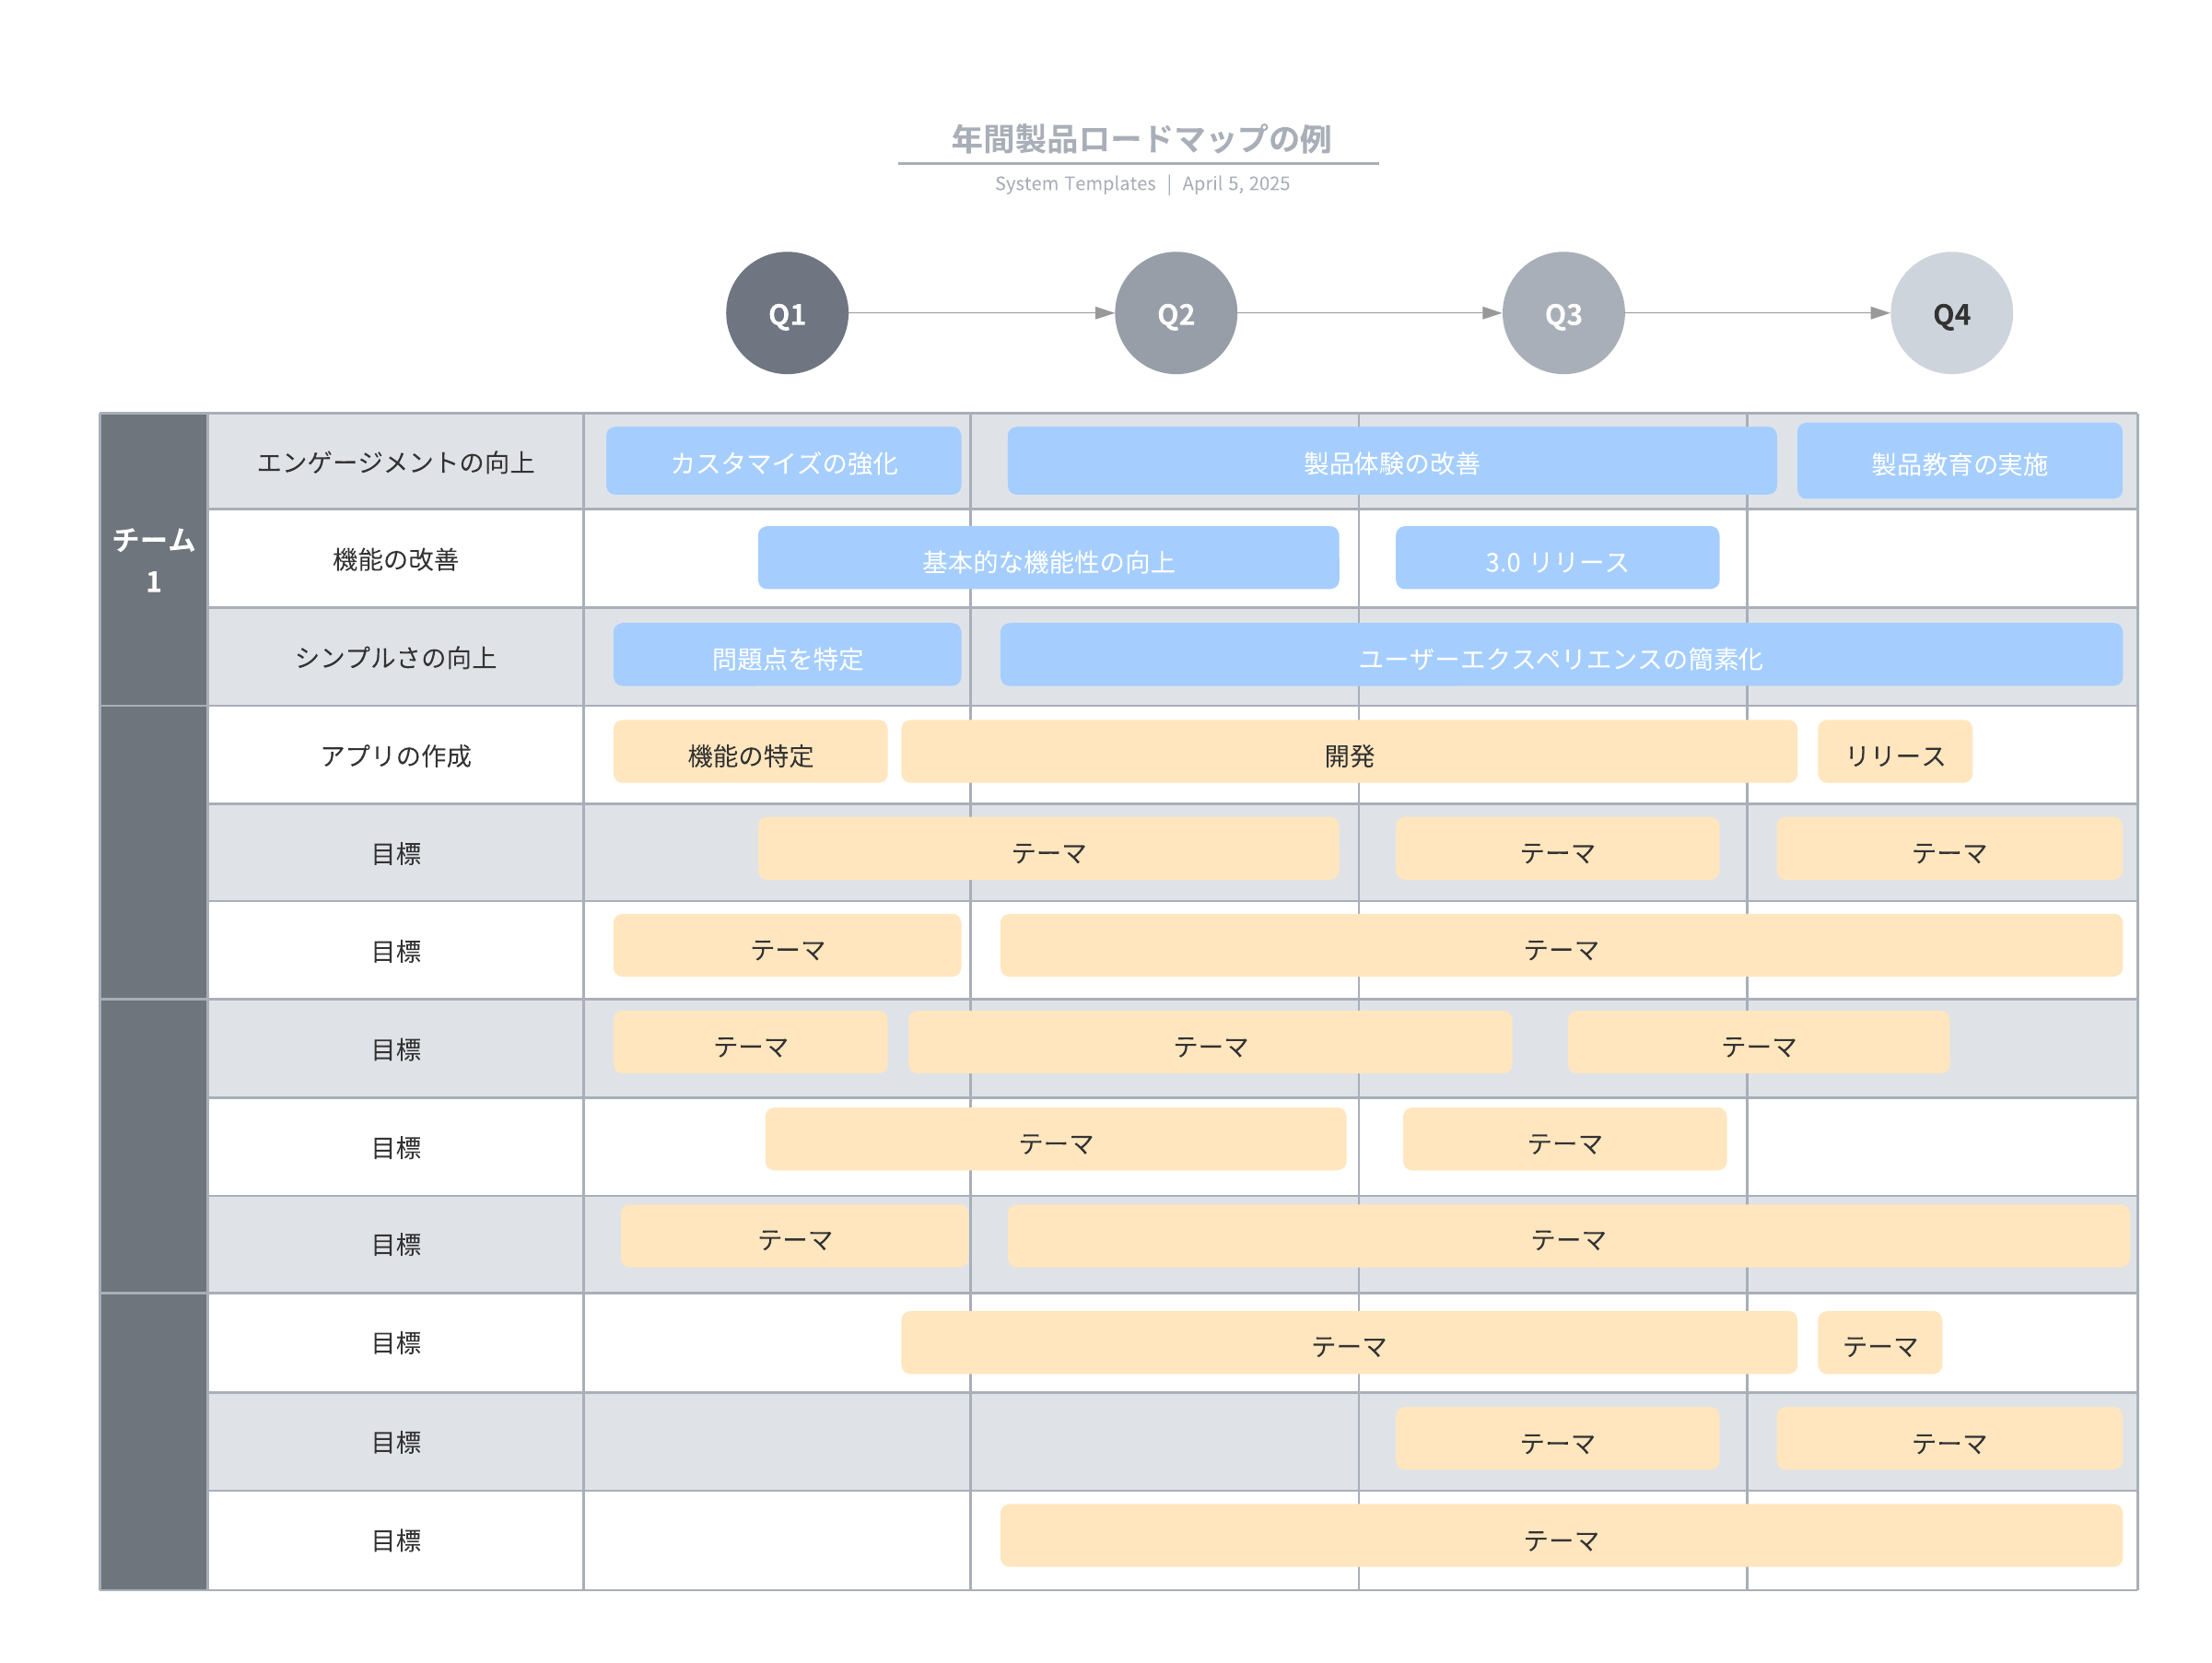Select the カスタマイズの強化 bar

[783, 462]
